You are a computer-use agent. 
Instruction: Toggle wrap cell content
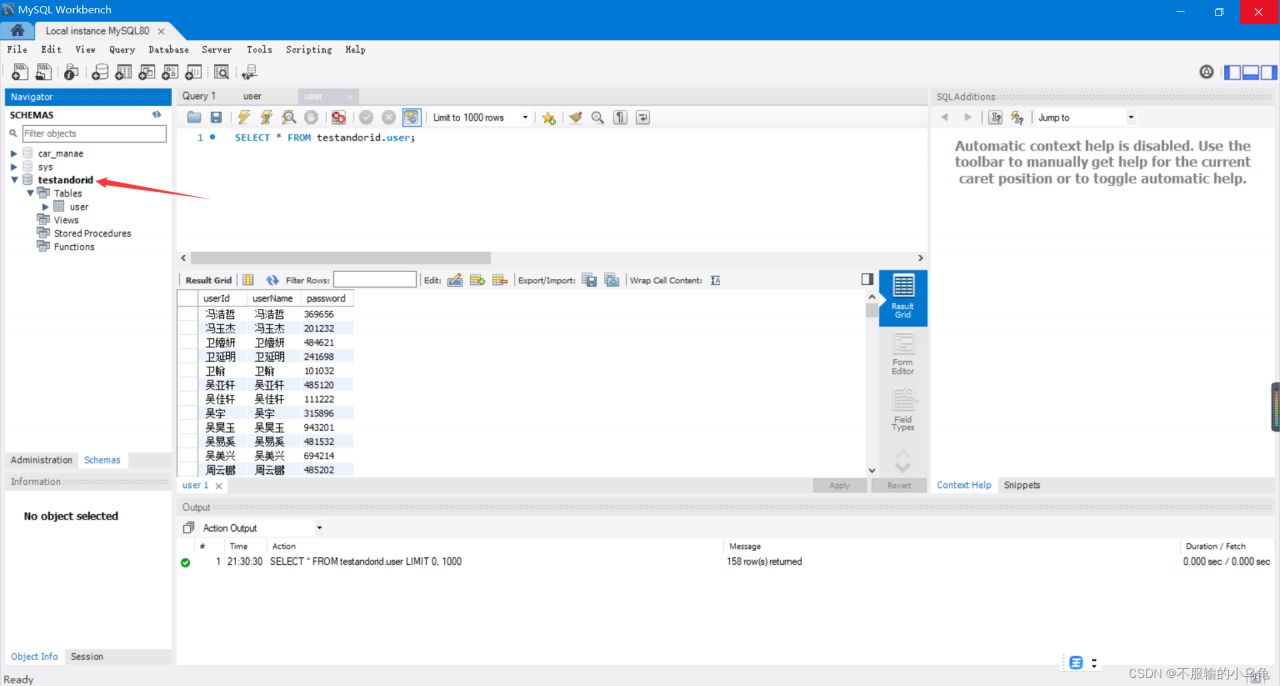tap(716, 281)
